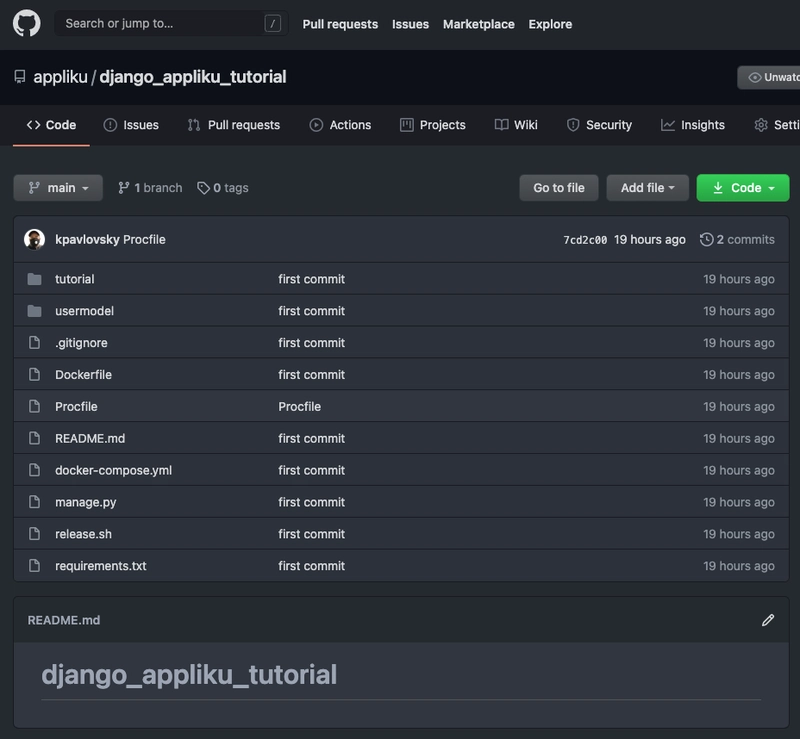Open the Wiki tab
The width and height of the screenshot is (800, 739).
(x=516, y=125)
